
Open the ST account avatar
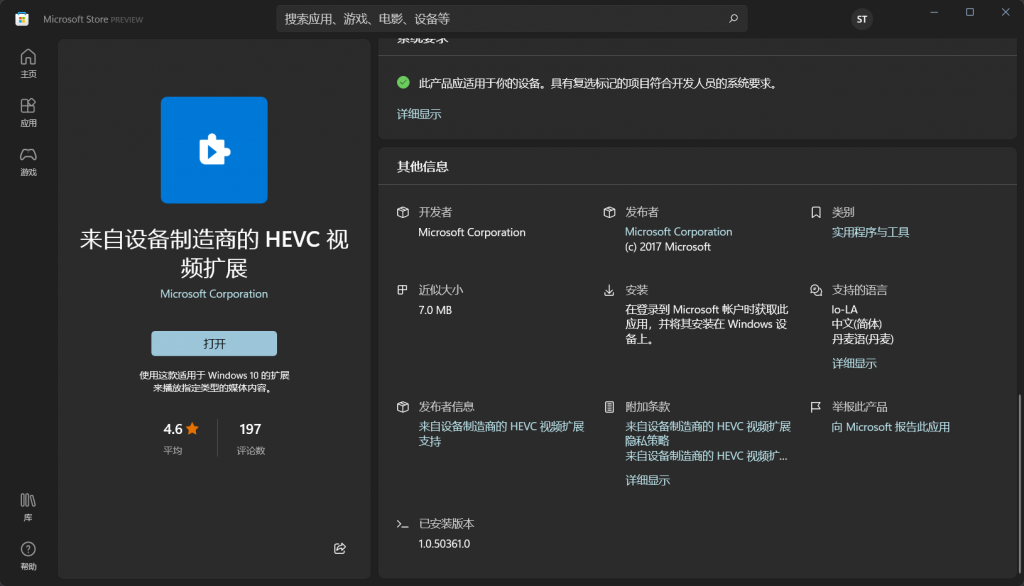tap(861, 19)
